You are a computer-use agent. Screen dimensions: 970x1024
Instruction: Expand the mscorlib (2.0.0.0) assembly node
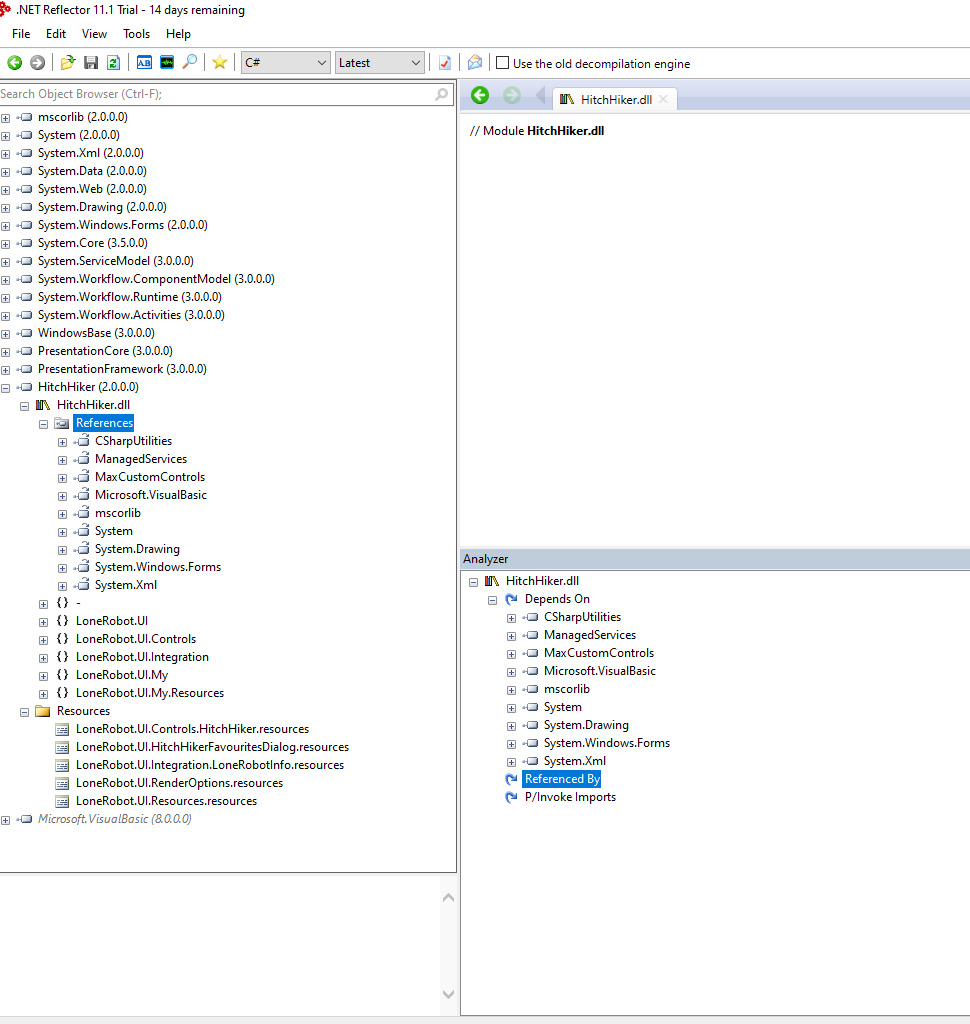point(5,118)
